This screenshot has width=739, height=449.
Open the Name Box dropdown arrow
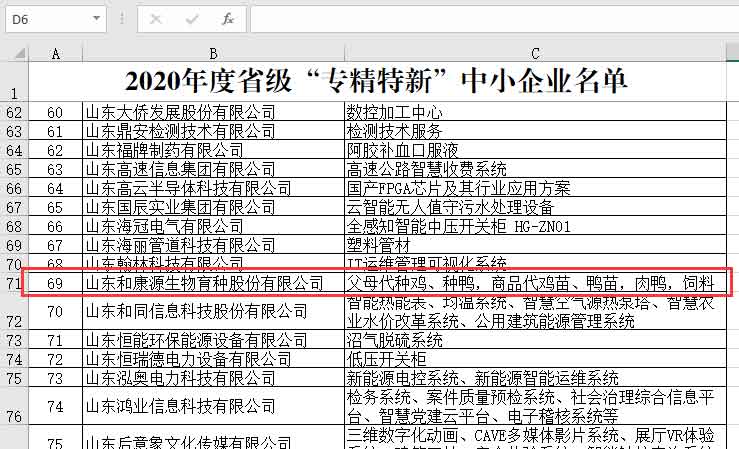pyautogui.click(x=96, y=19)
